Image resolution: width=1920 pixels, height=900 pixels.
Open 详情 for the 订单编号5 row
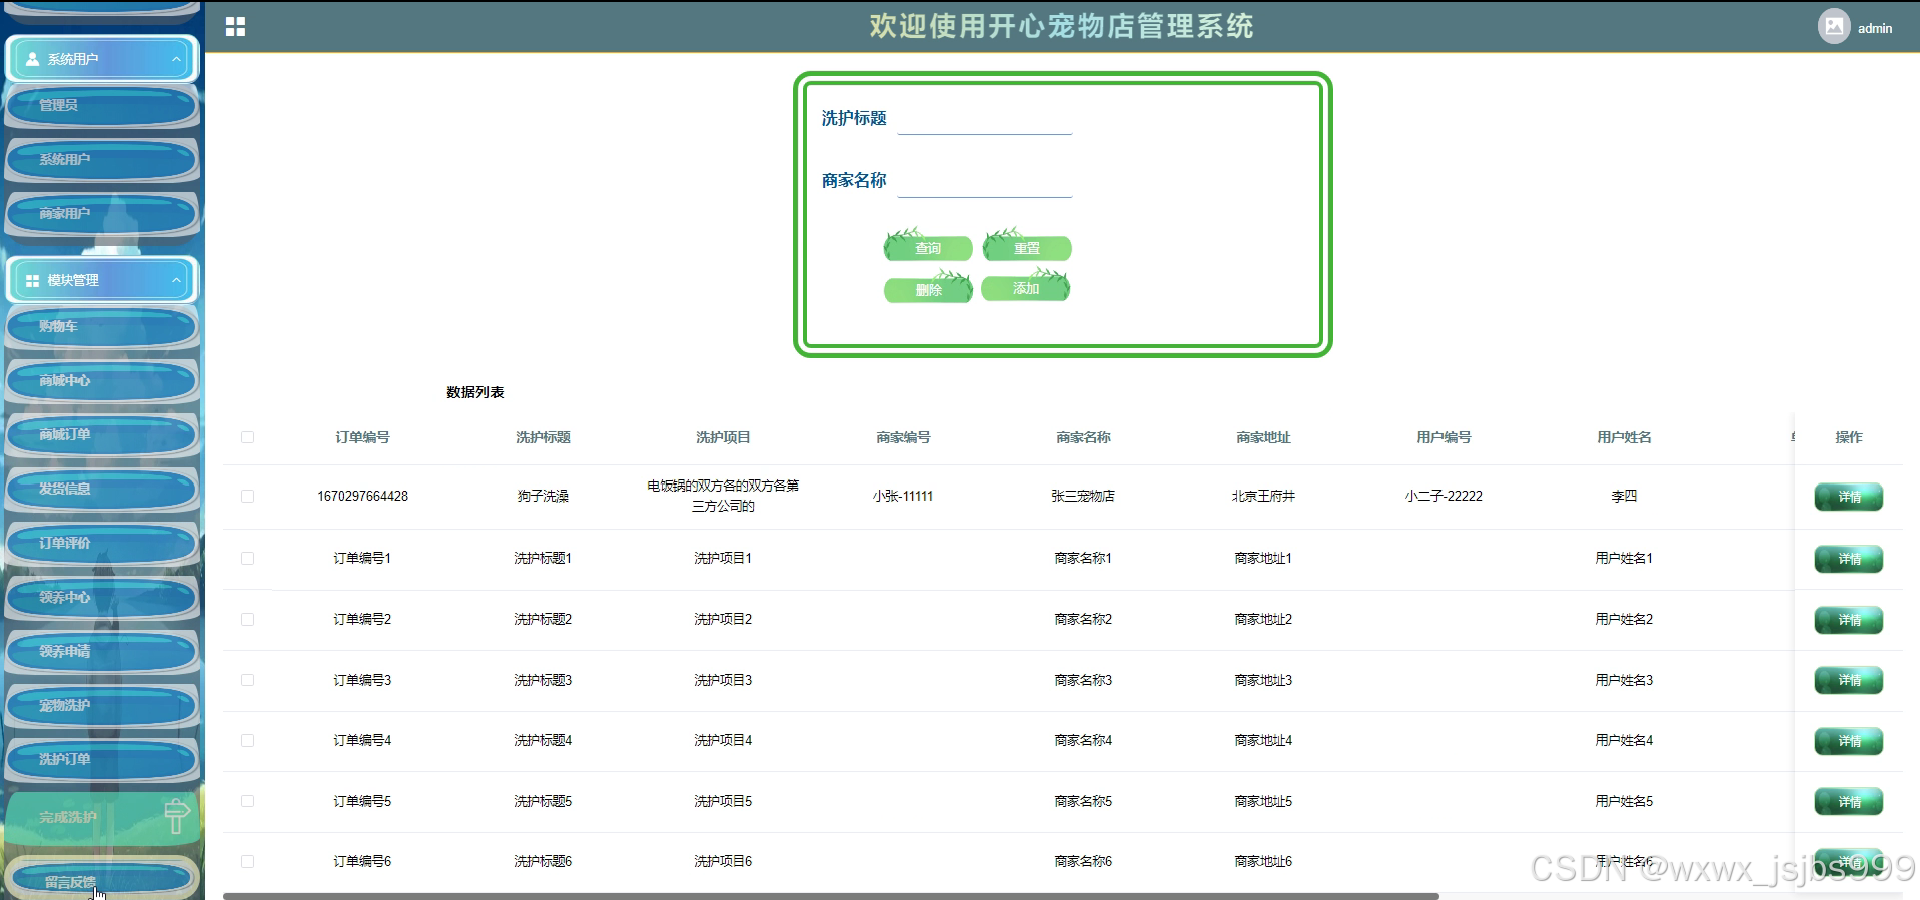click(1849, 802)
